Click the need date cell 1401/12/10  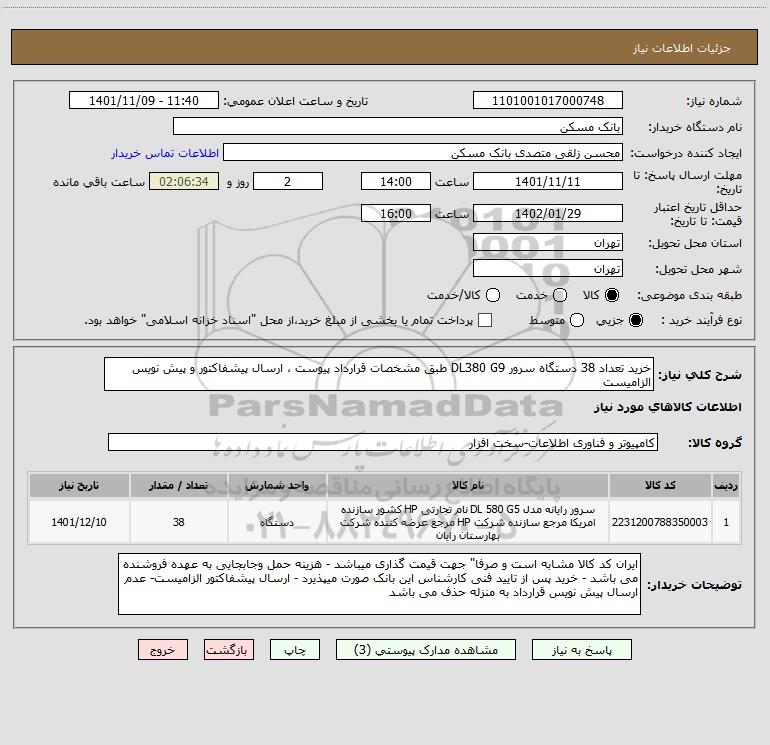click(79, 522)
